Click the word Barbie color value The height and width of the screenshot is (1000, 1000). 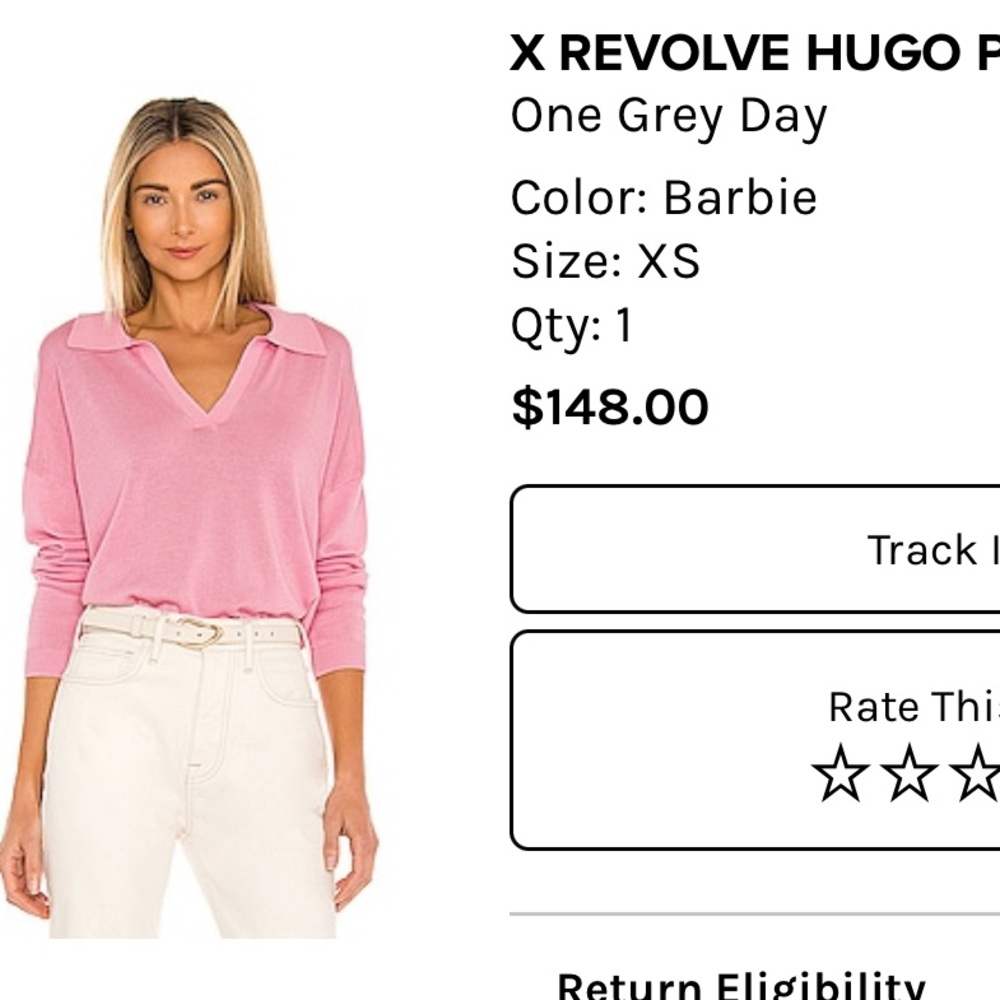pyautogui.click(x=740, y=198)
